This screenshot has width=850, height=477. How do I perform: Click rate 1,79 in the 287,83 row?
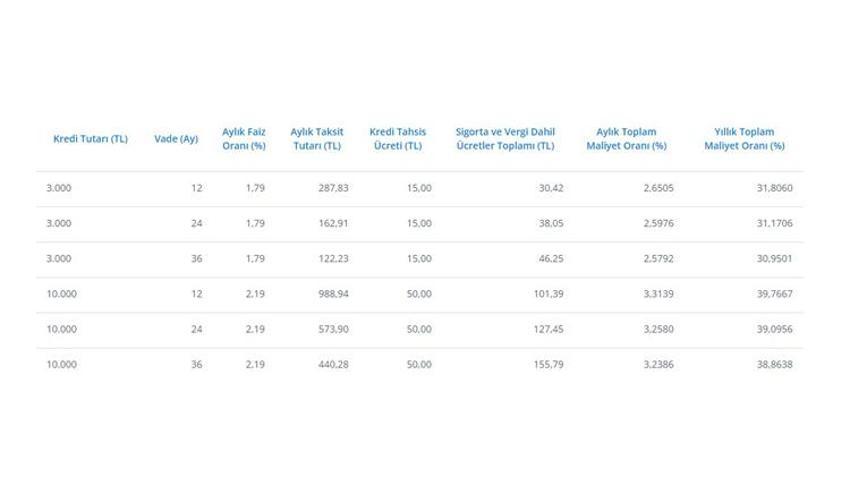255,188
